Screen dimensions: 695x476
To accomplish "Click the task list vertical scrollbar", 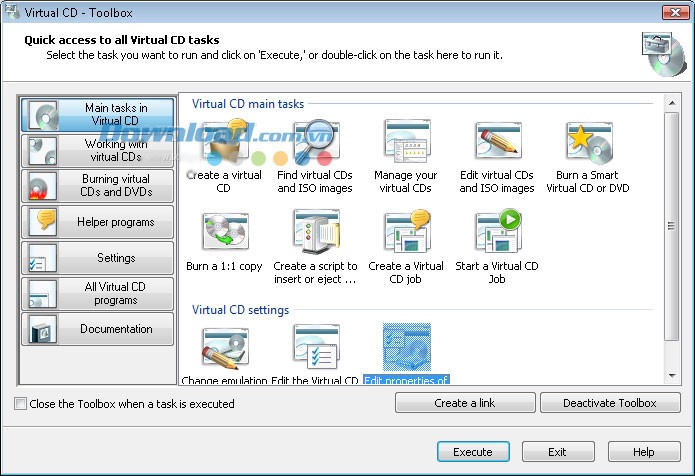I will (671, 230).
